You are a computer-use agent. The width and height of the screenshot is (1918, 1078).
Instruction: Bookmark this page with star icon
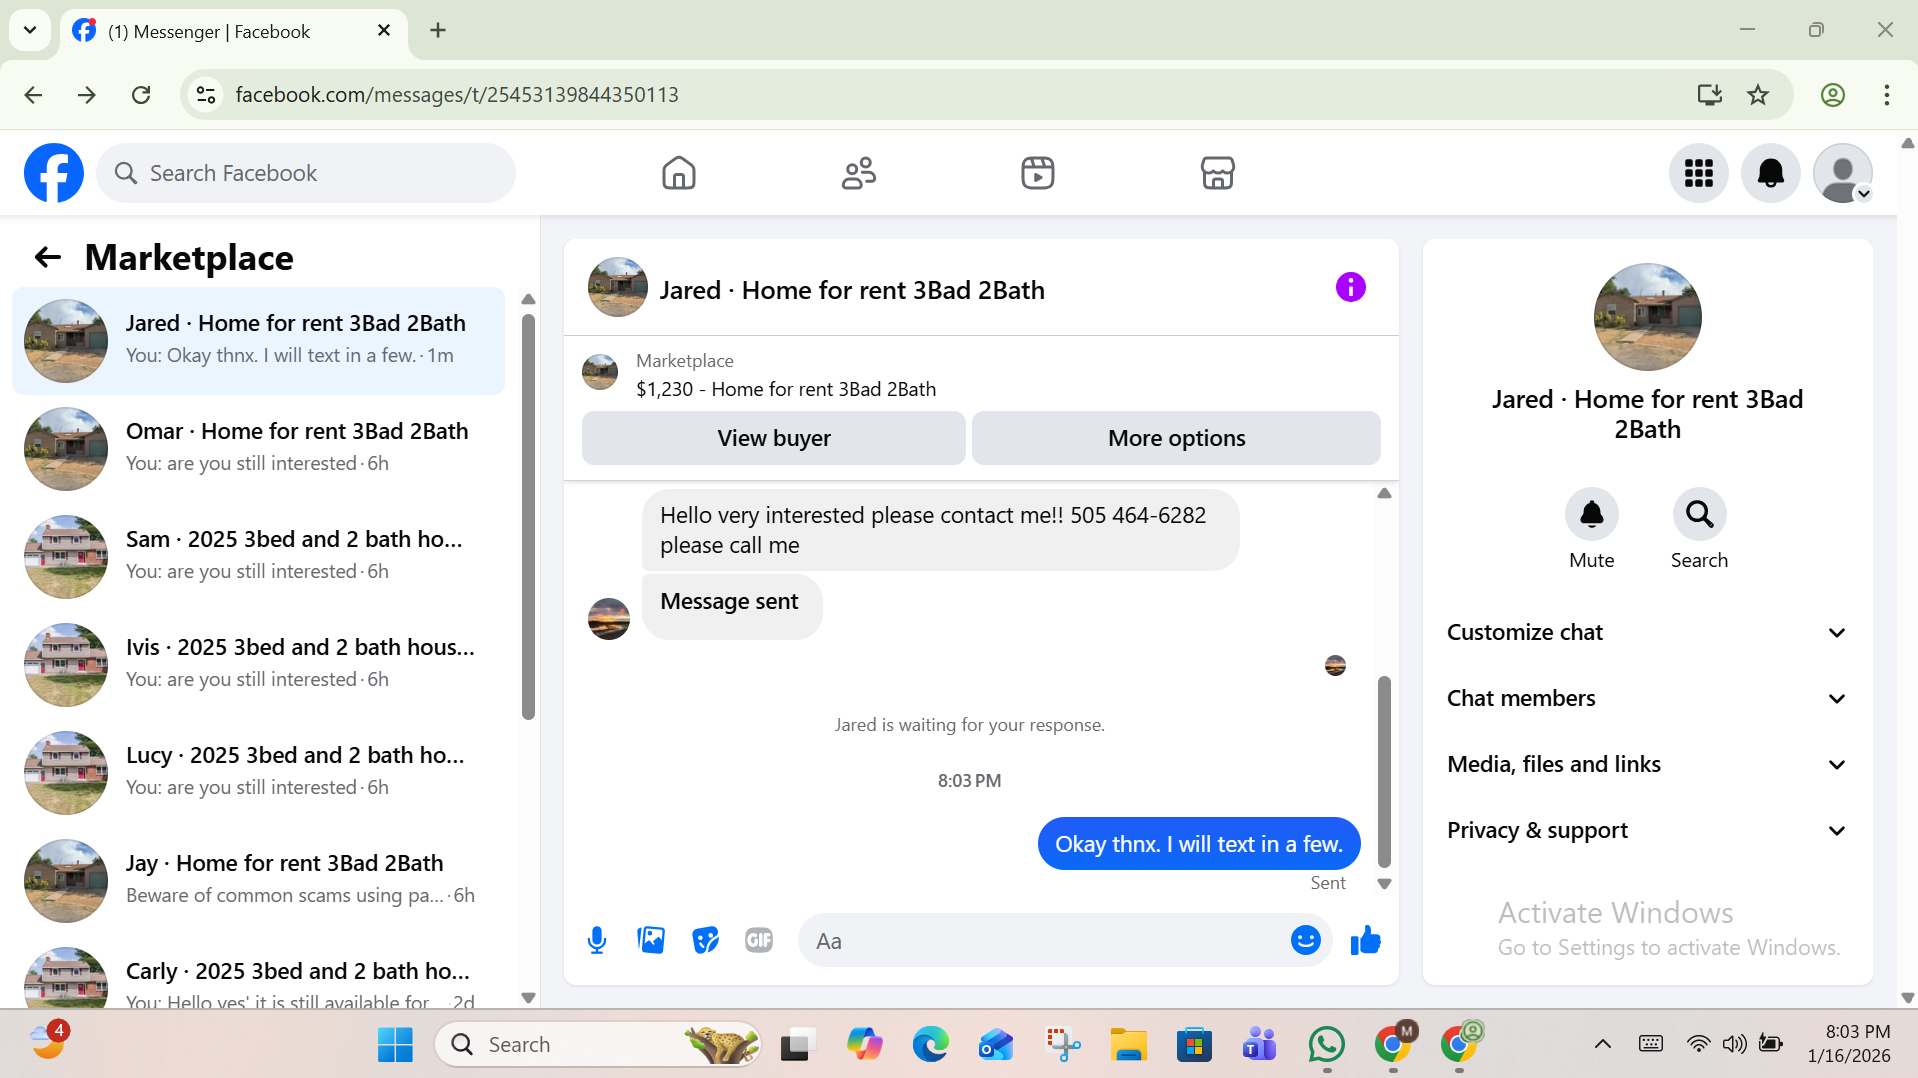[x=1758, y=95]
